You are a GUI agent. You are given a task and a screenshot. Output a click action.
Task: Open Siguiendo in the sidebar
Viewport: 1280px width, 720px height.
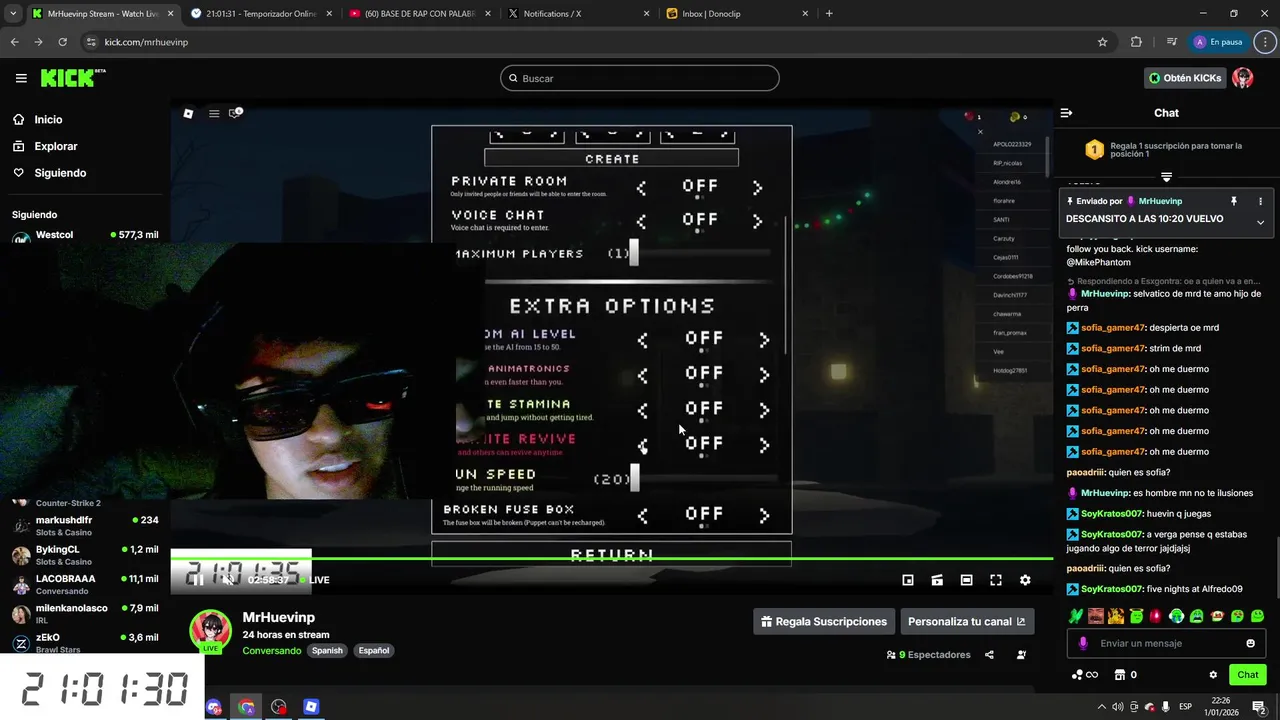[60, 173]
